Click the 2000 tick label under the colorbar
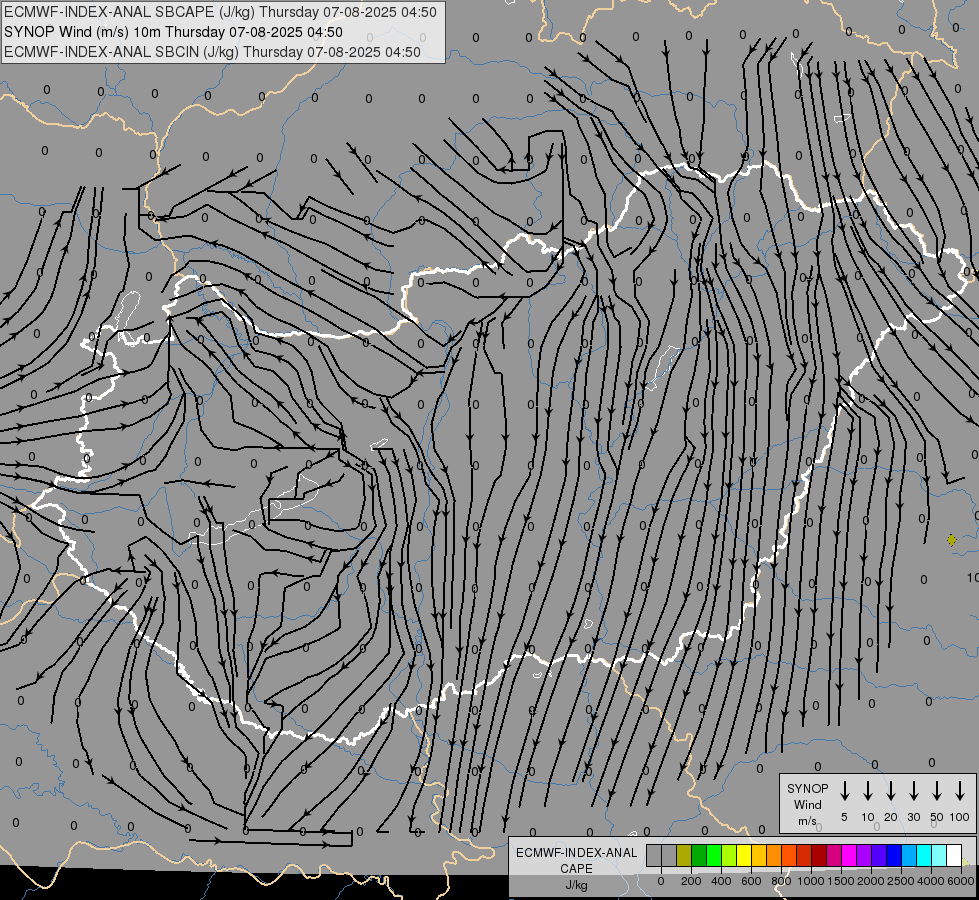Image resolution: width=979 pixels, height=900 pixels. [x=871, y=881]
